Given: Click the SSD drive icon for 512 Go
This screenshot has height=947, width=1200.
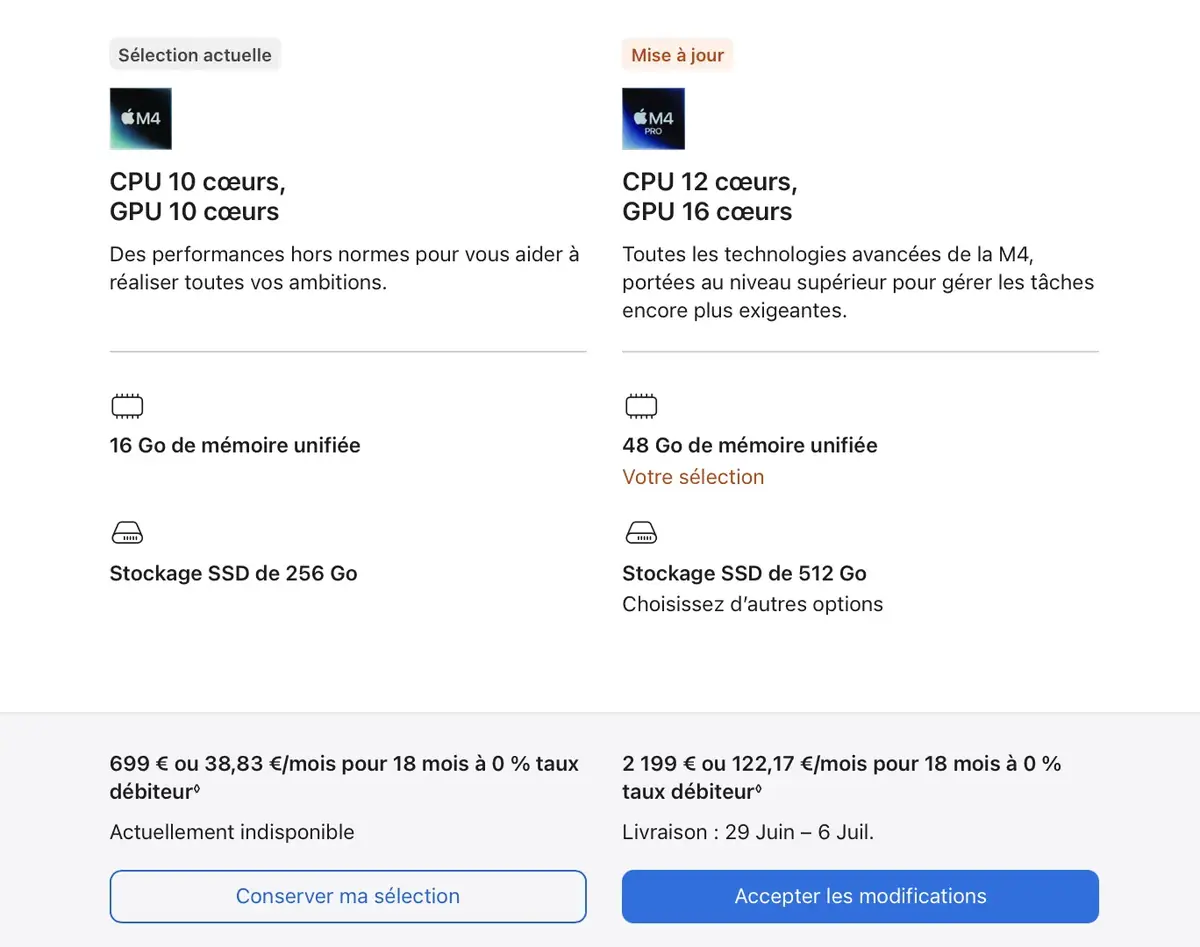Looking at the screenshot, I should pyautogui.click(x=641, y=532).
